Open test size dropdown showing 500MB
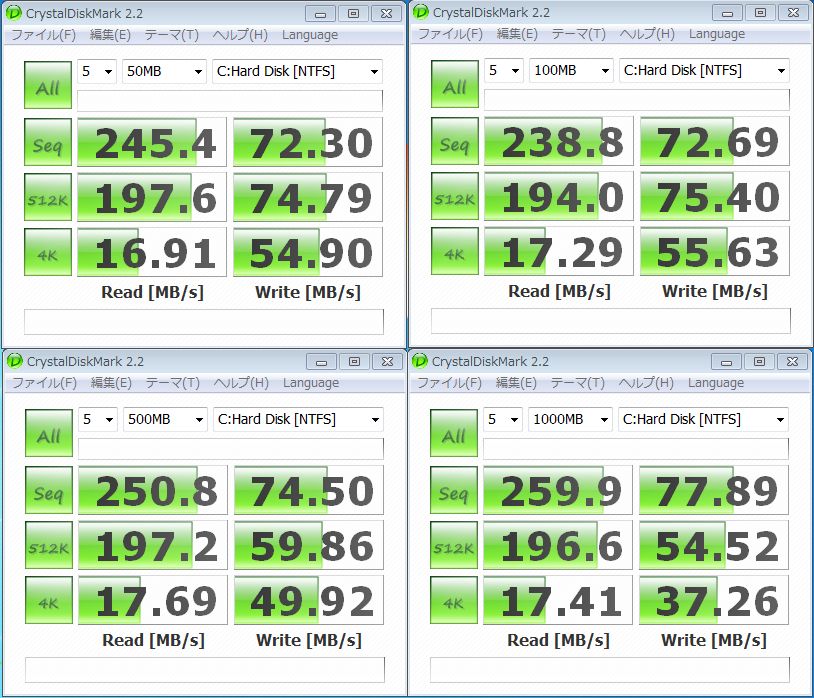Image resolution: width=814 pixels, height=698 pixels. 165,419
